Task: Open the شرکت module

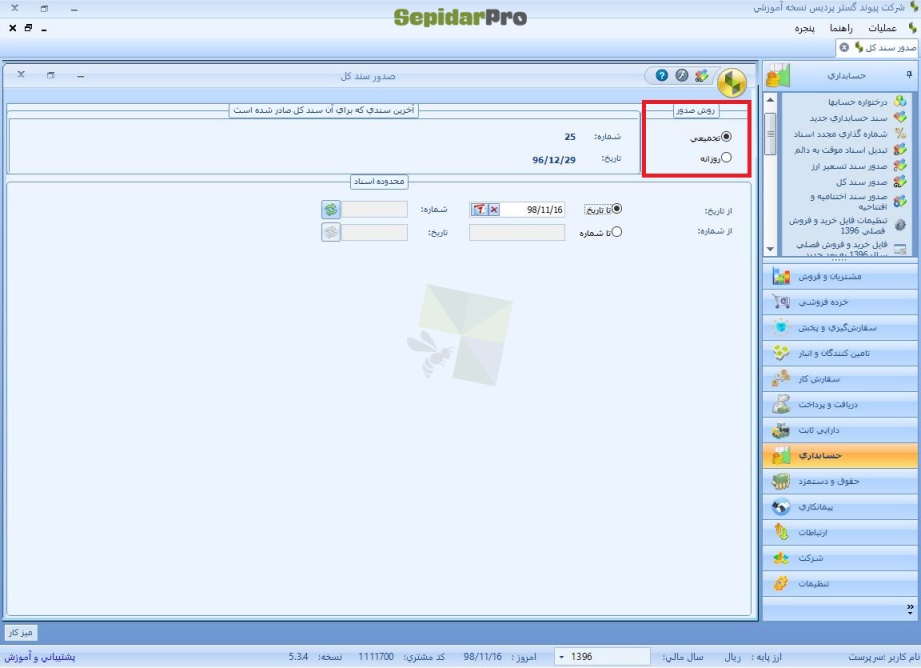Action: click(x=840, y=558)
